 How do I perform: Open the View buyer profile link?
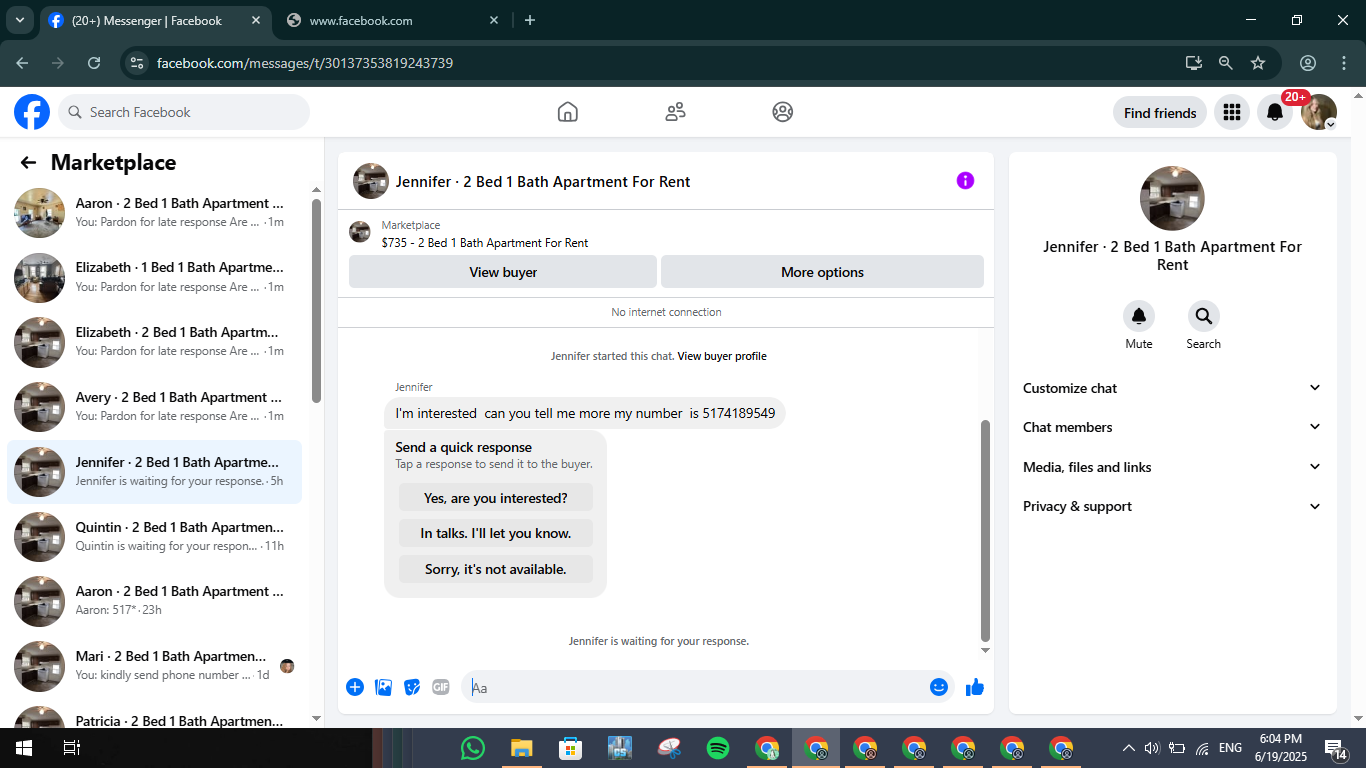(722, 356)
